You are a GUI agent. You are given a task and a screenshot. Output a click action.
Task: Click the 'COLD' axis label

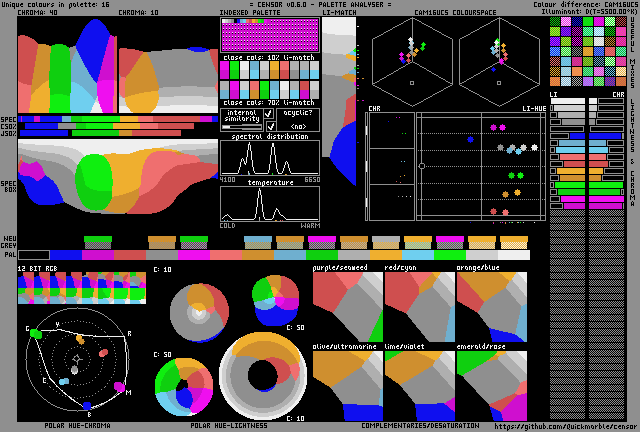tap(227, 226)
